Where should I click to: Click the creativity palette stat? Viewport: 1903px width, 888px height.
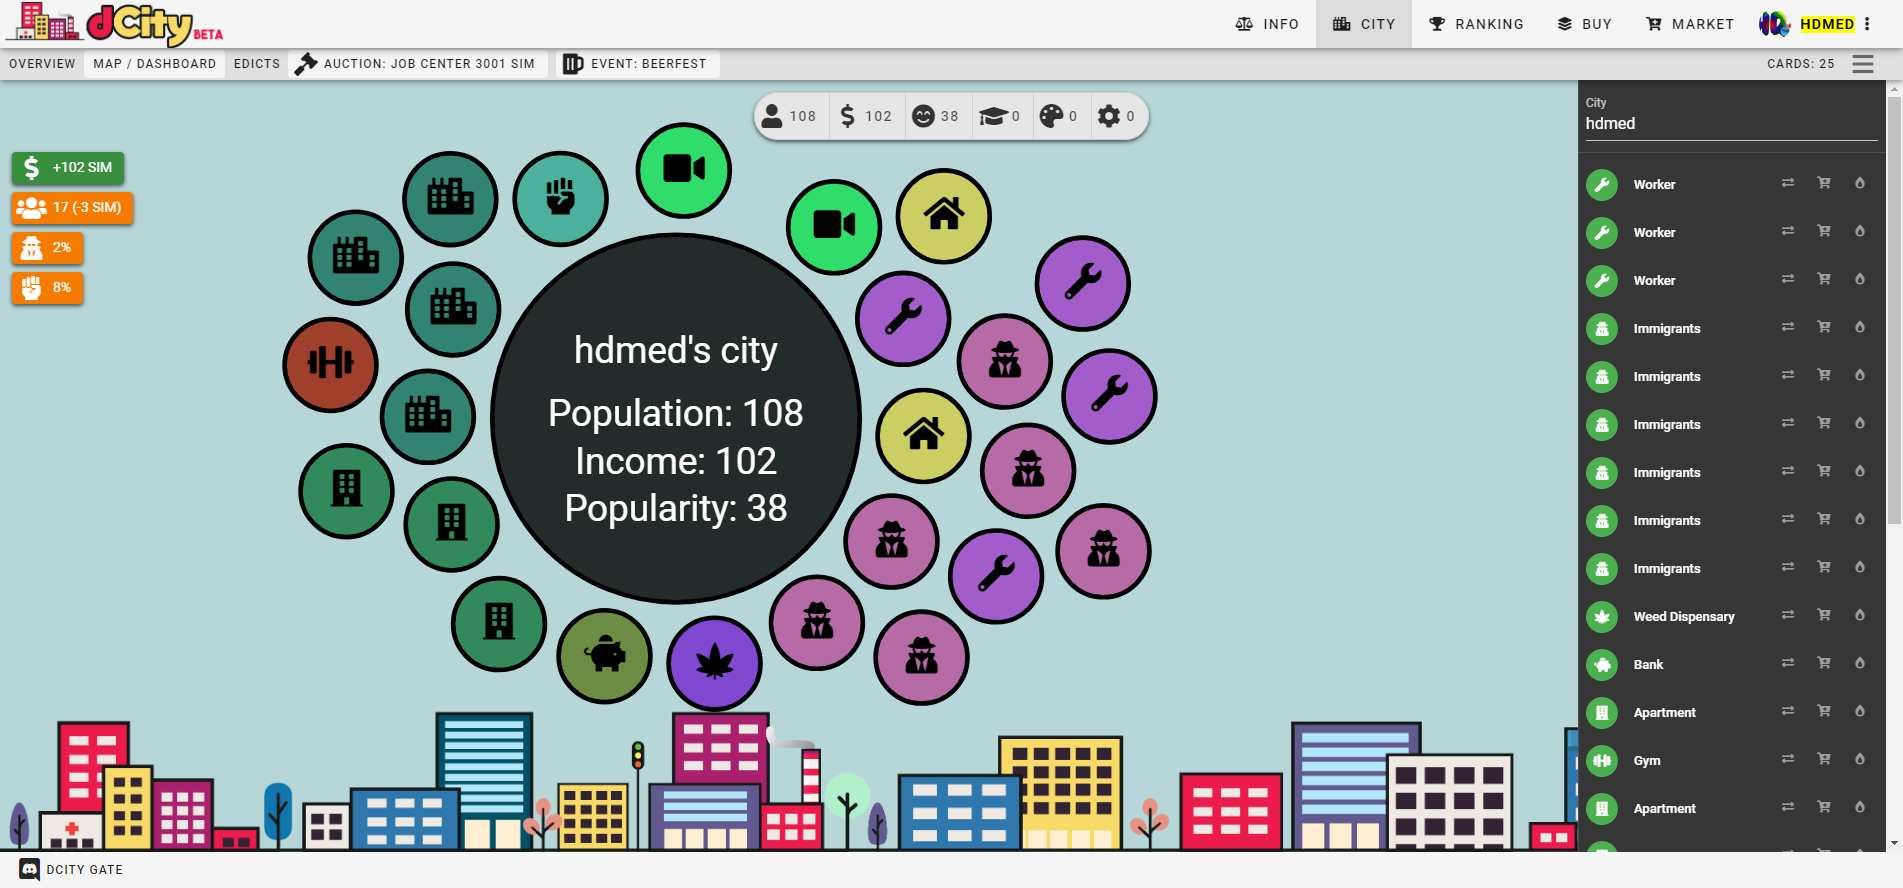1059,116
